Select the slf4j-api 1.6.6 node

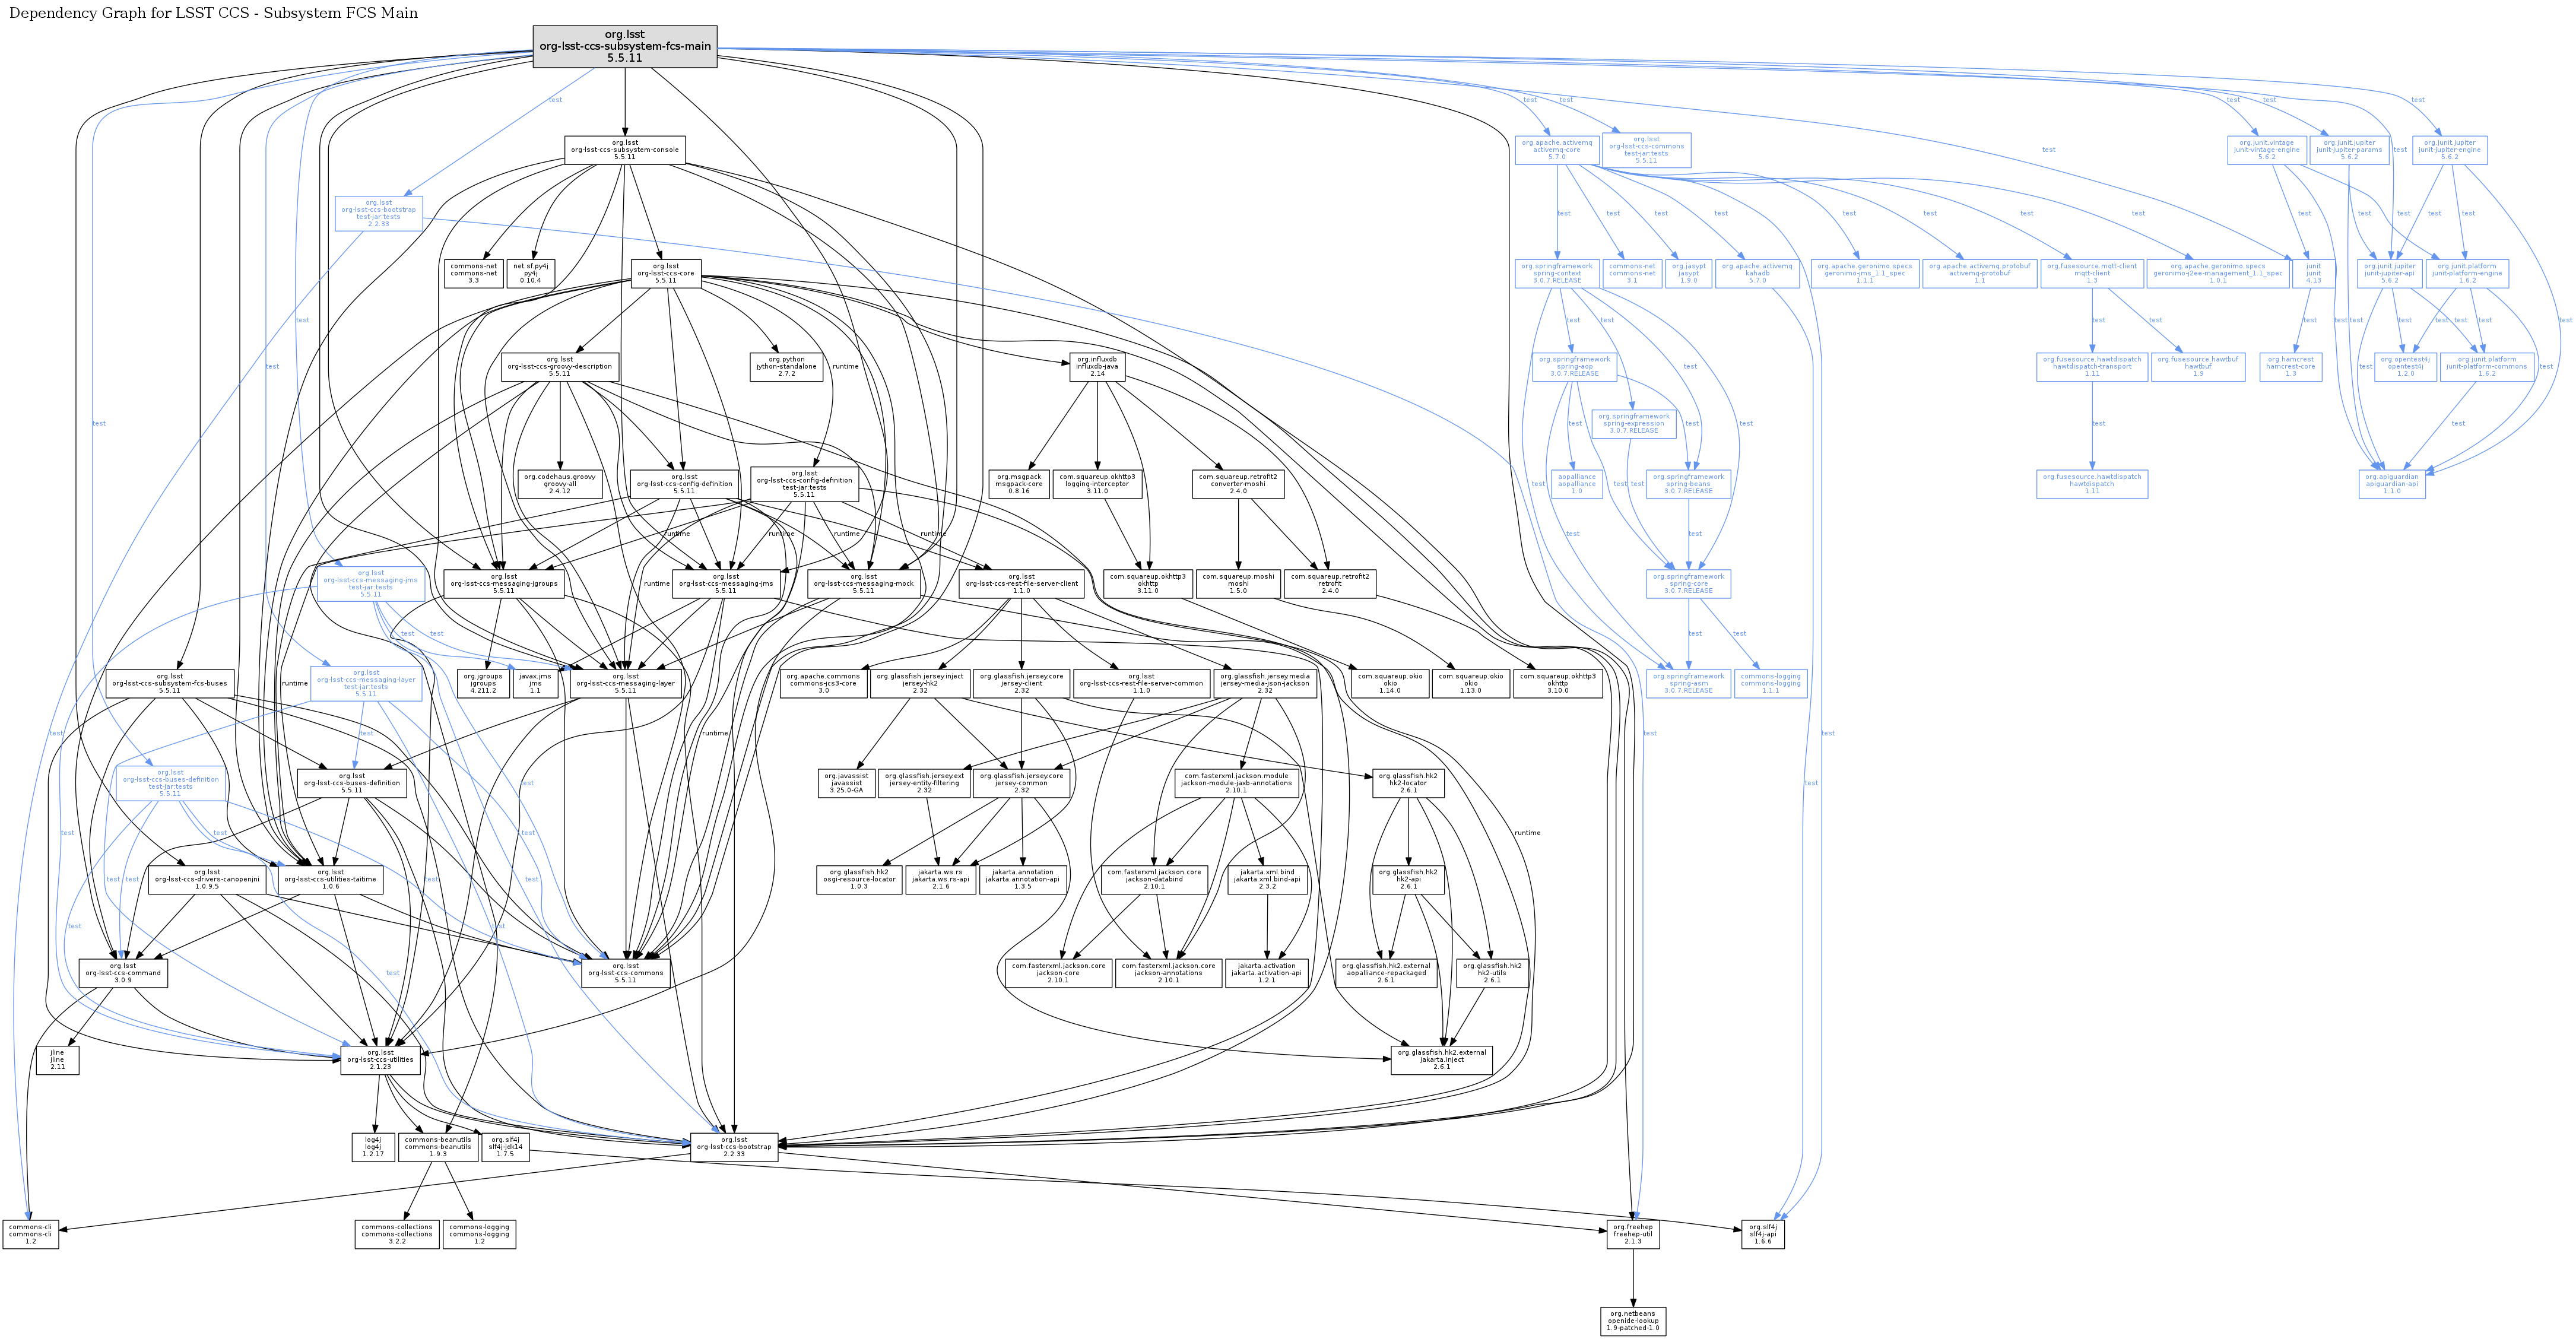[x=1762, y=1234]
